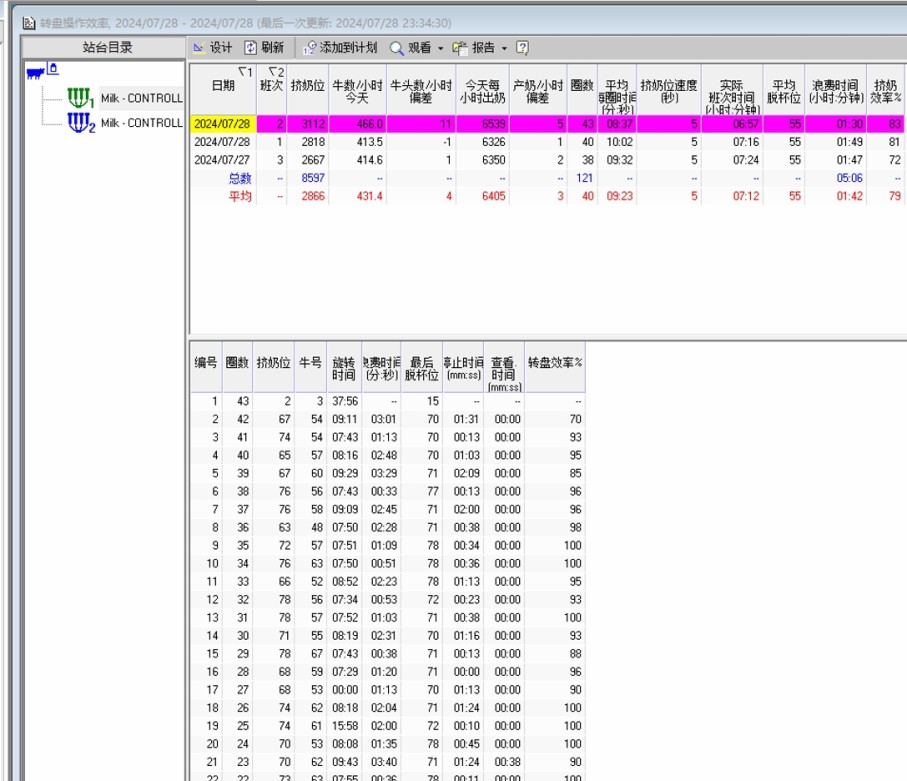Open the 观看 (View) dropdown

[x=417, y=48]
